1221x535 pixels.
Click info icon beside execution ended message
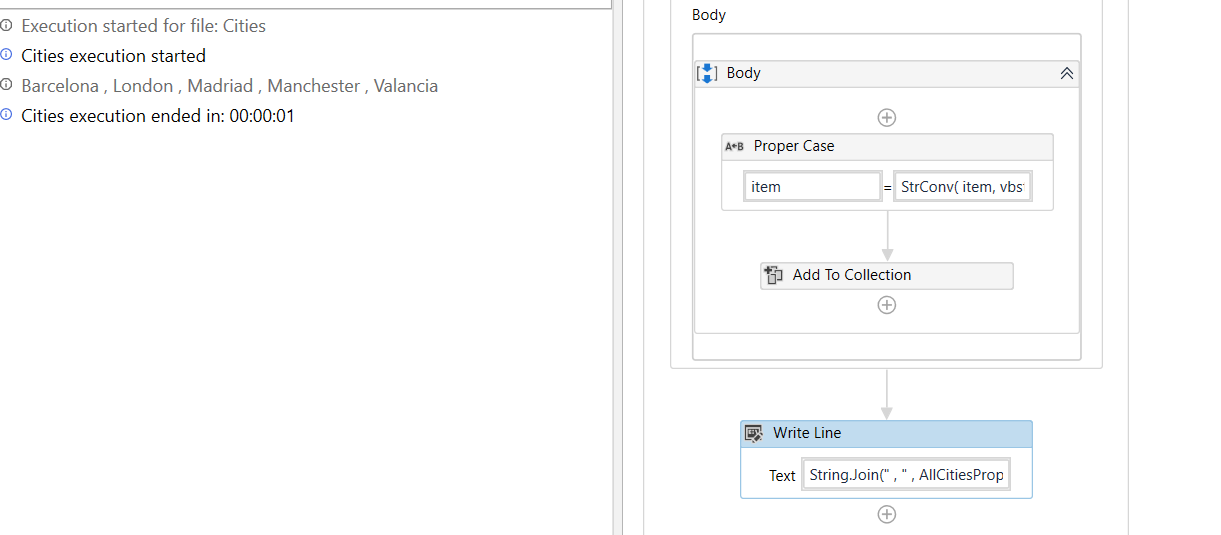pos(6,115)
